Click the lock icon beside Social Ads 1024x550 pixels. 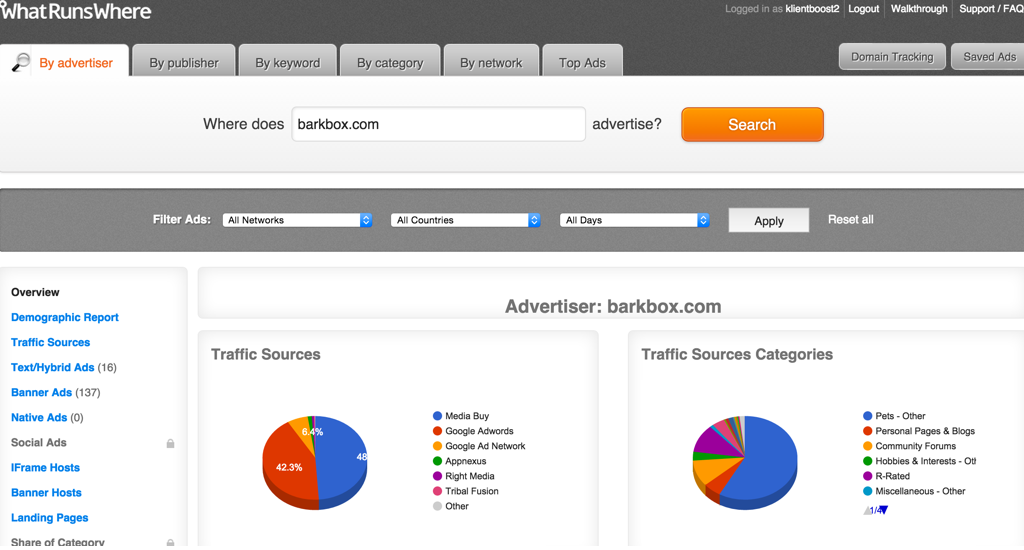point(170,444)
